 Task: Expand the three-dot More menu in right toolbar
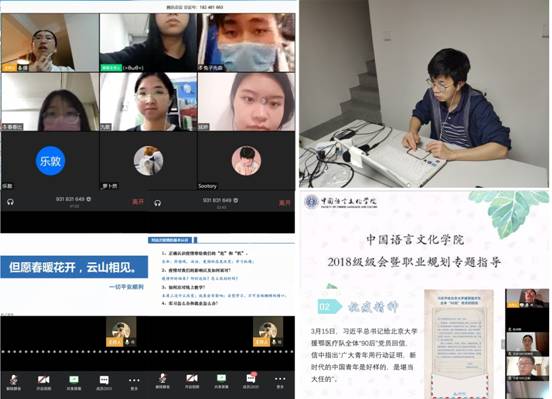coord(280,379)
